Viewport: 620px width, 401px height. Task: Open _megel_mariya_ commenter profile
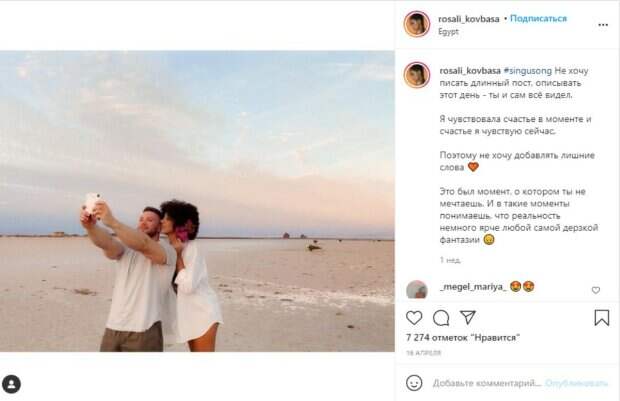[x=473, y=287]
